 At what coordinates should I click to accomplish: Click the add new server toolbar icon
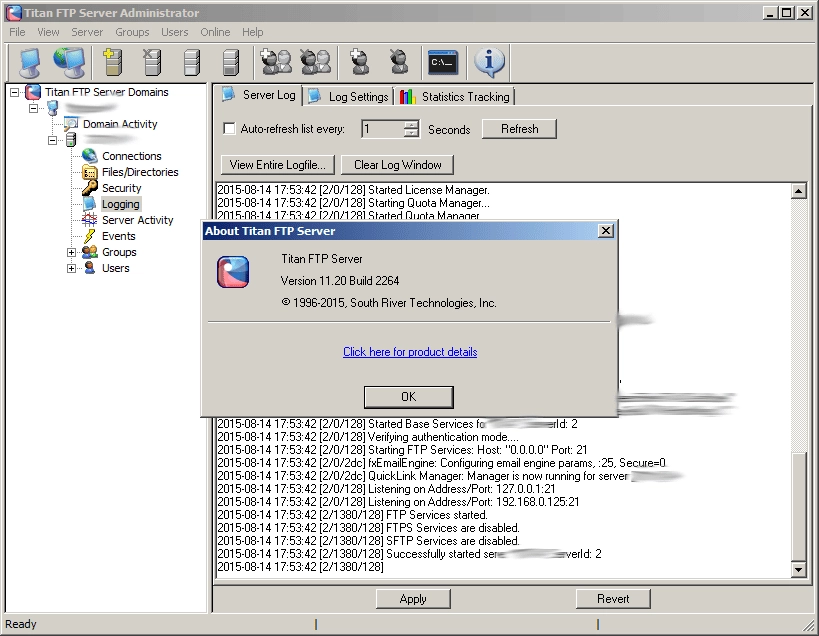(x=112, y=62)
